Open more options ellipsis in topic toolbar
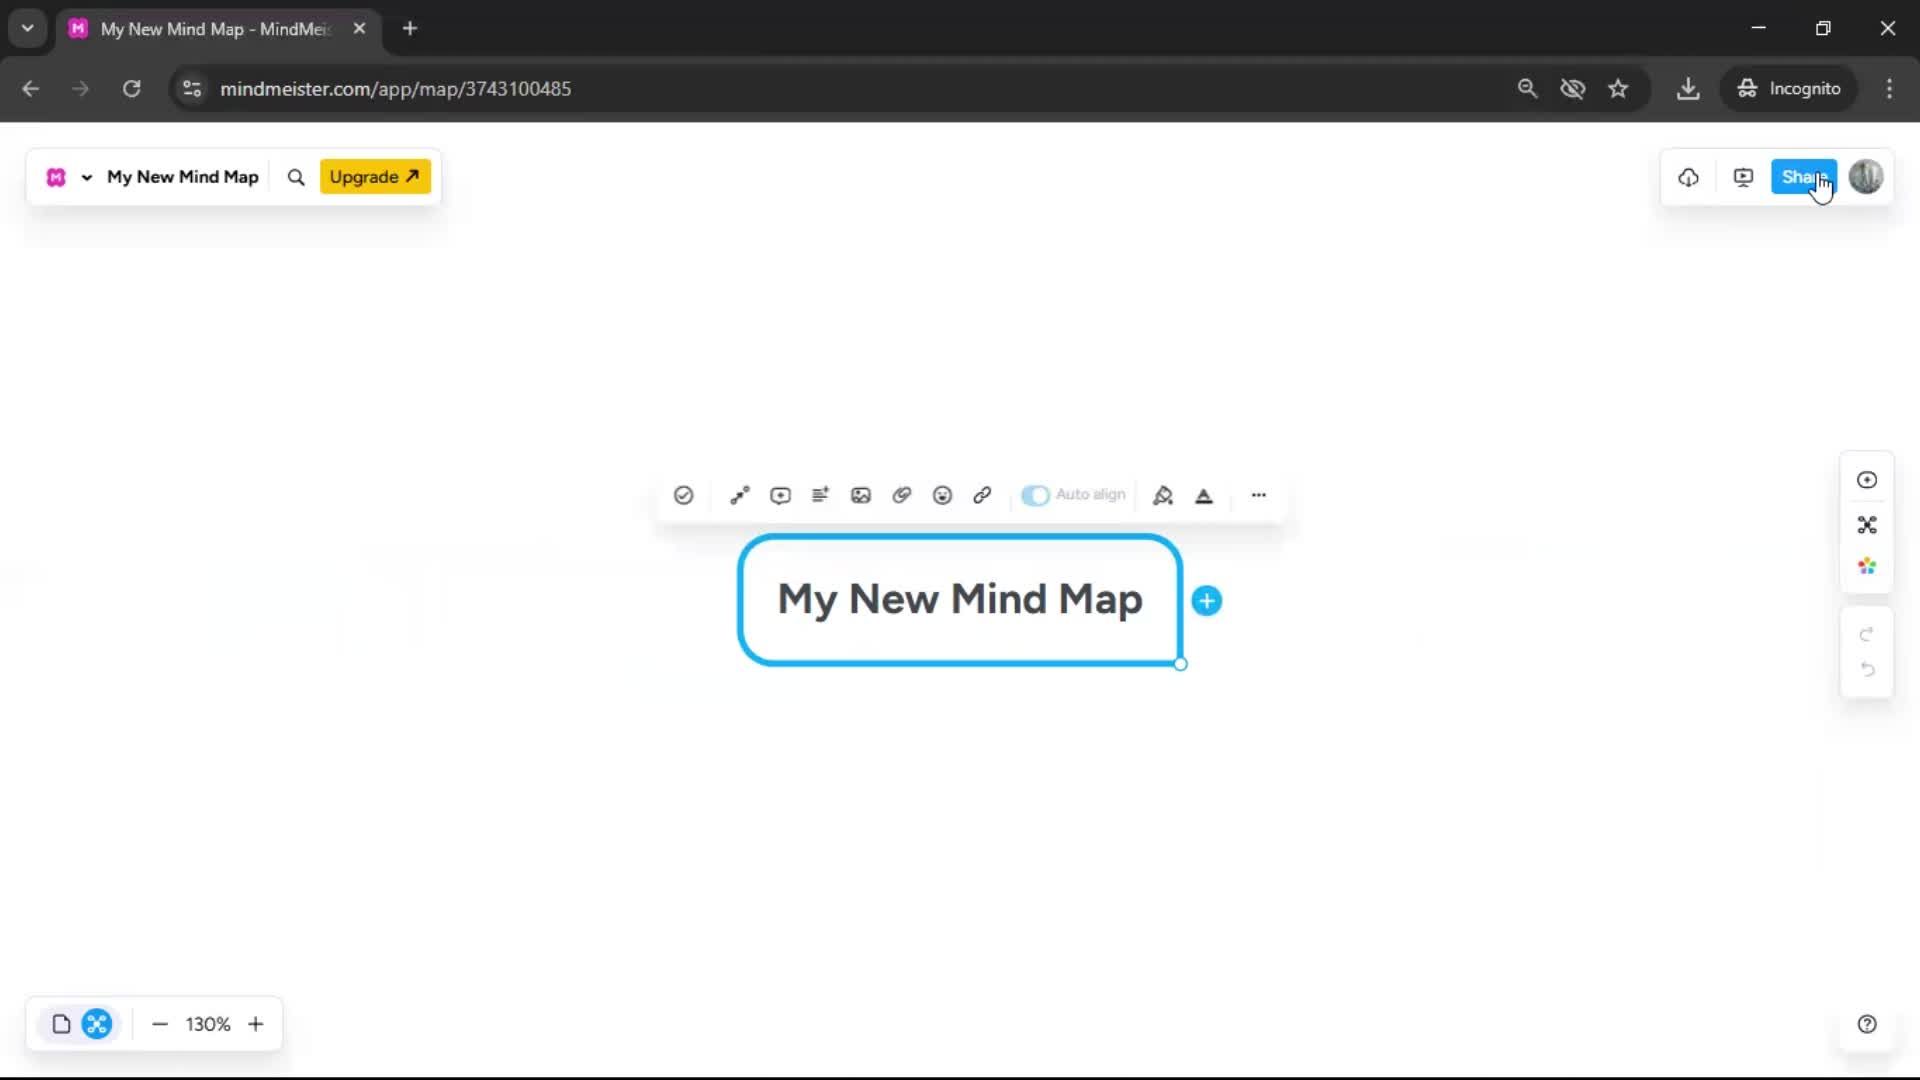The width and height of the screenshot is (1920, 1080). tap(1258, 495)
